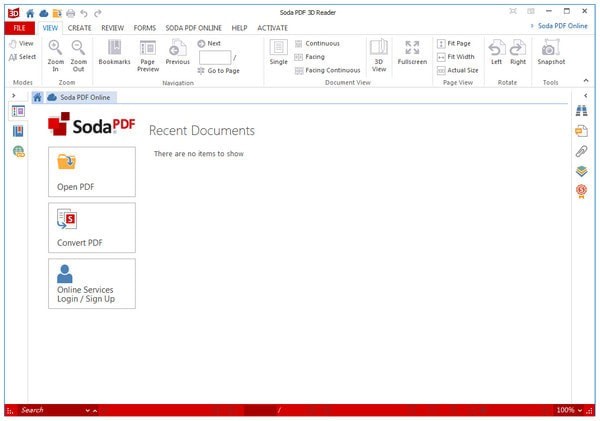Click the Zoom Out magnifier icon
The height and width of the screenshot is (421, 600).
pyautogui.click(x=78, y=49)
